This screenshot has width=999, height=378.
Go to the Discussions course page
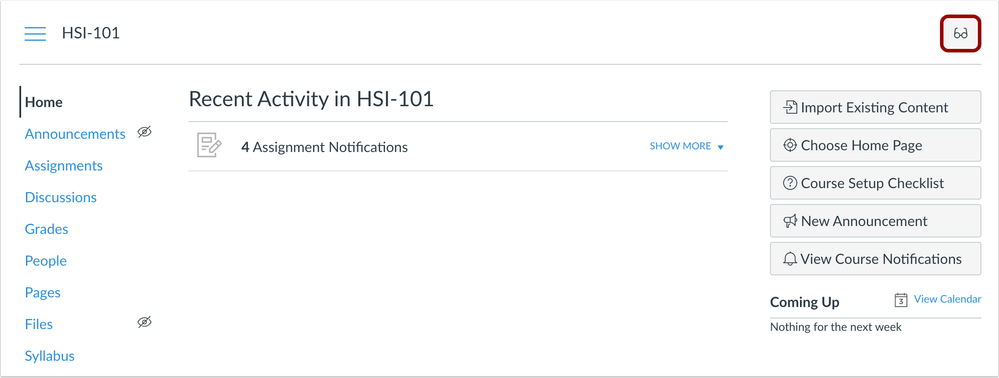pyautogui.click(x=61, y=198)
